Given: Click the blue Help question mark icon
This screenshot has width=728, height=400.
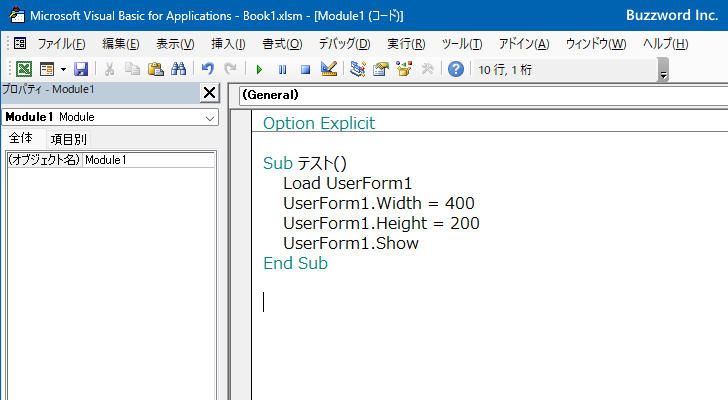Looking at the screenshot, I should 456,69.
